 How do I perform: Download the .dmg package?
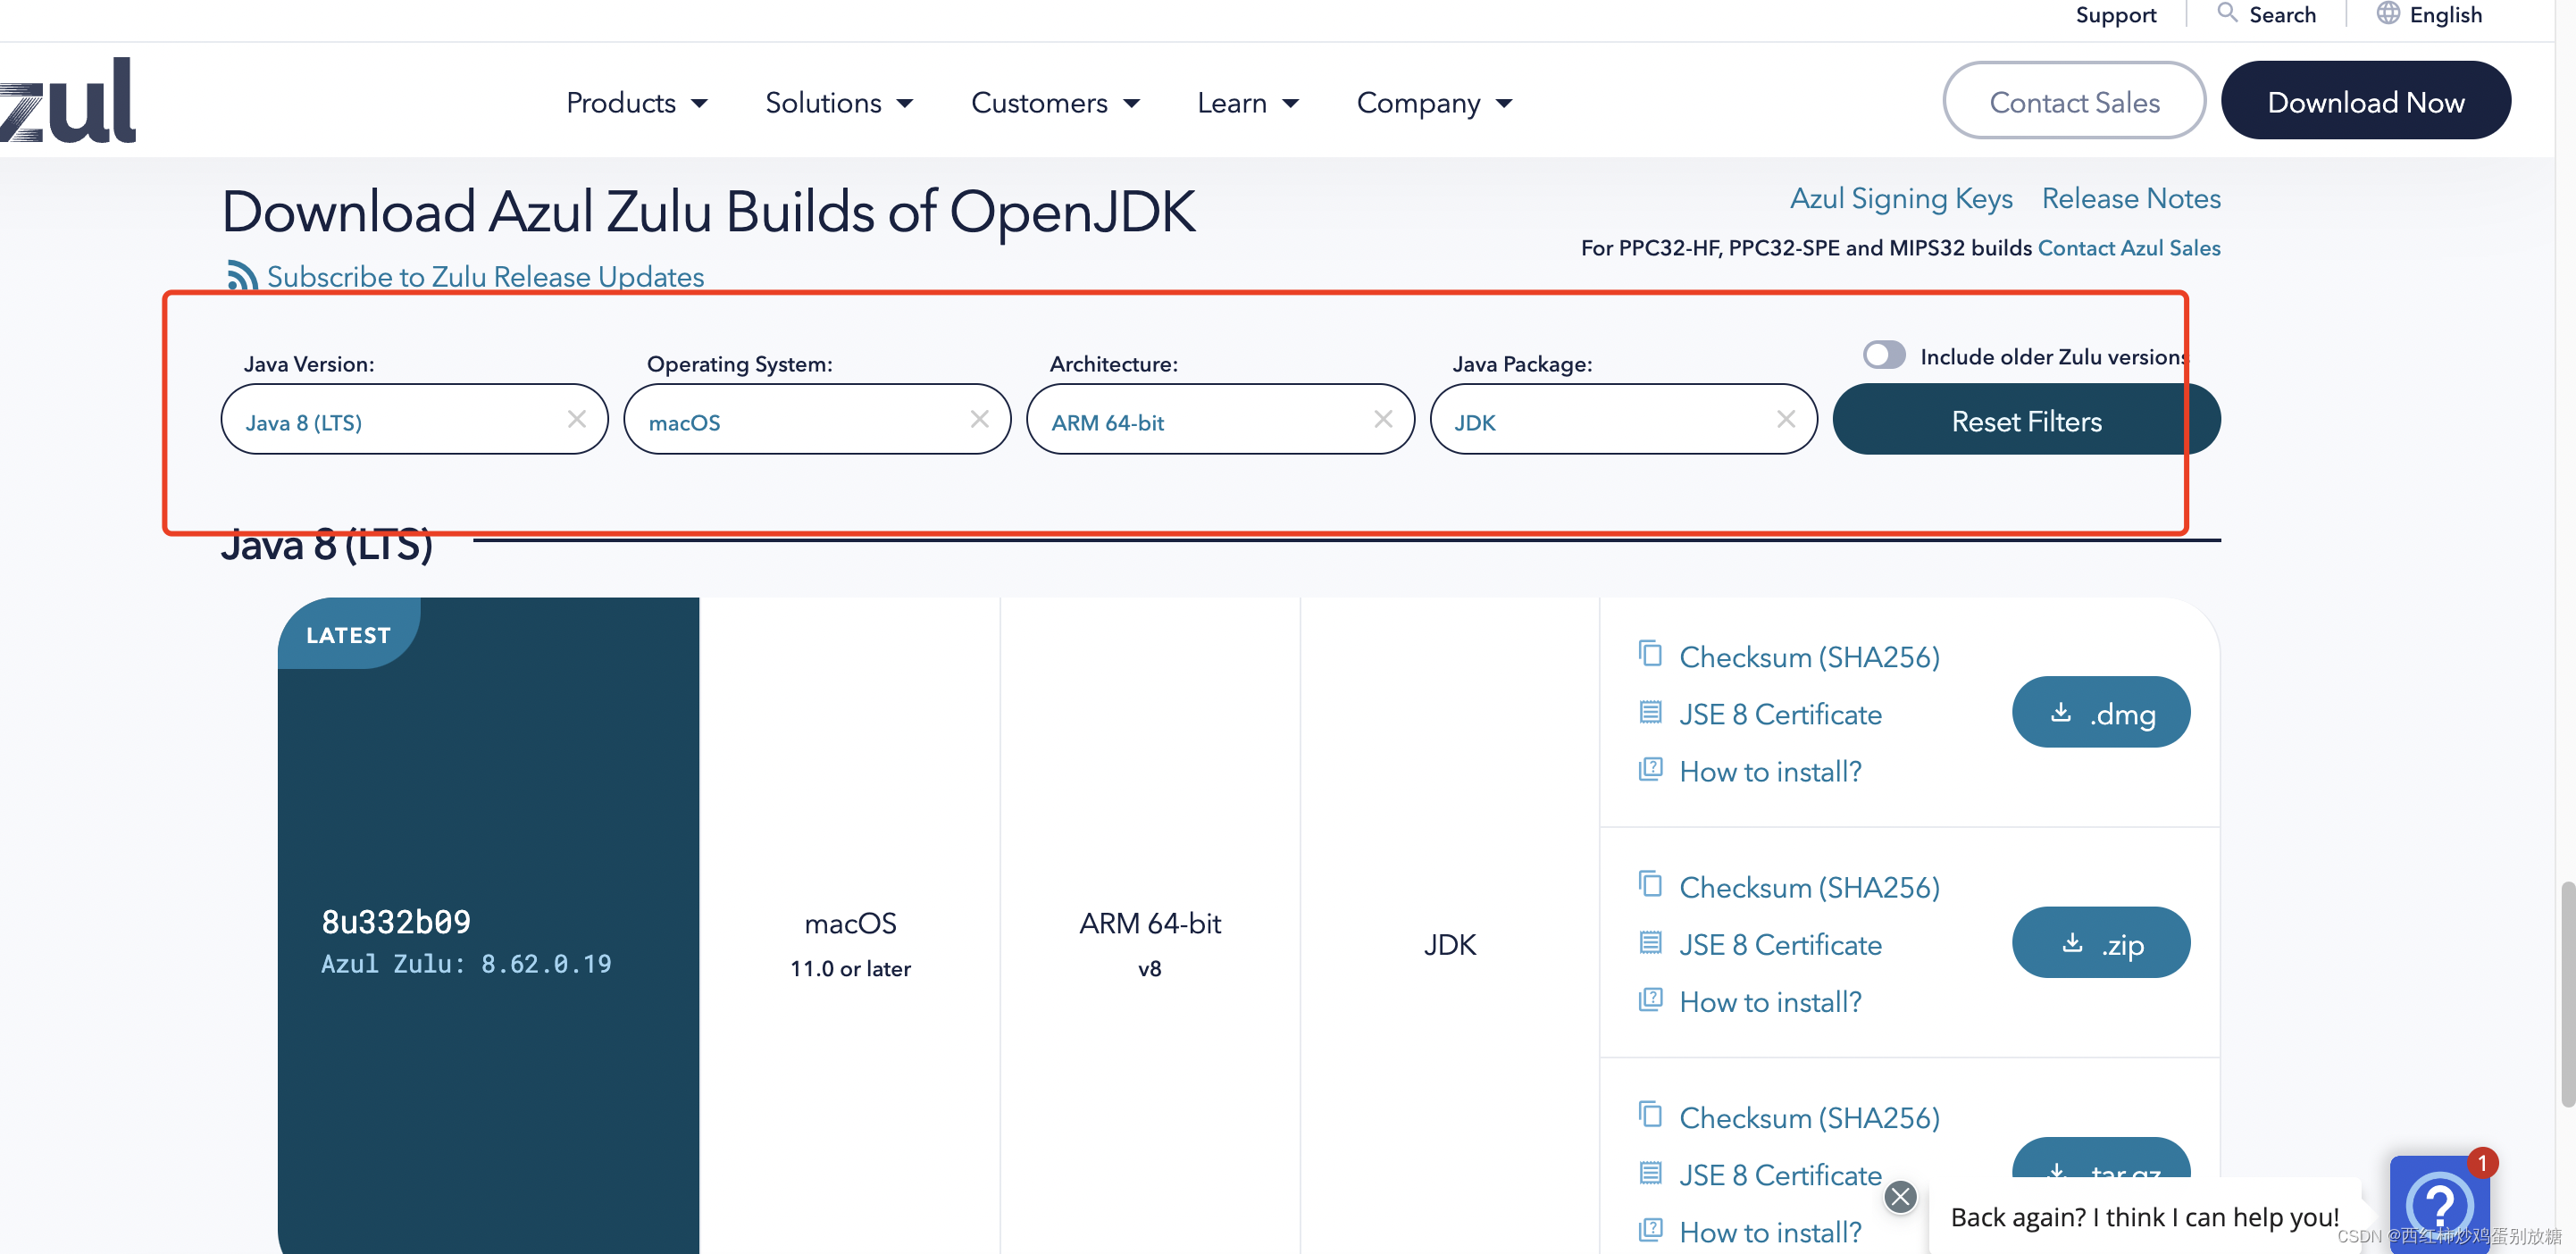click(x=2100, y=712)
